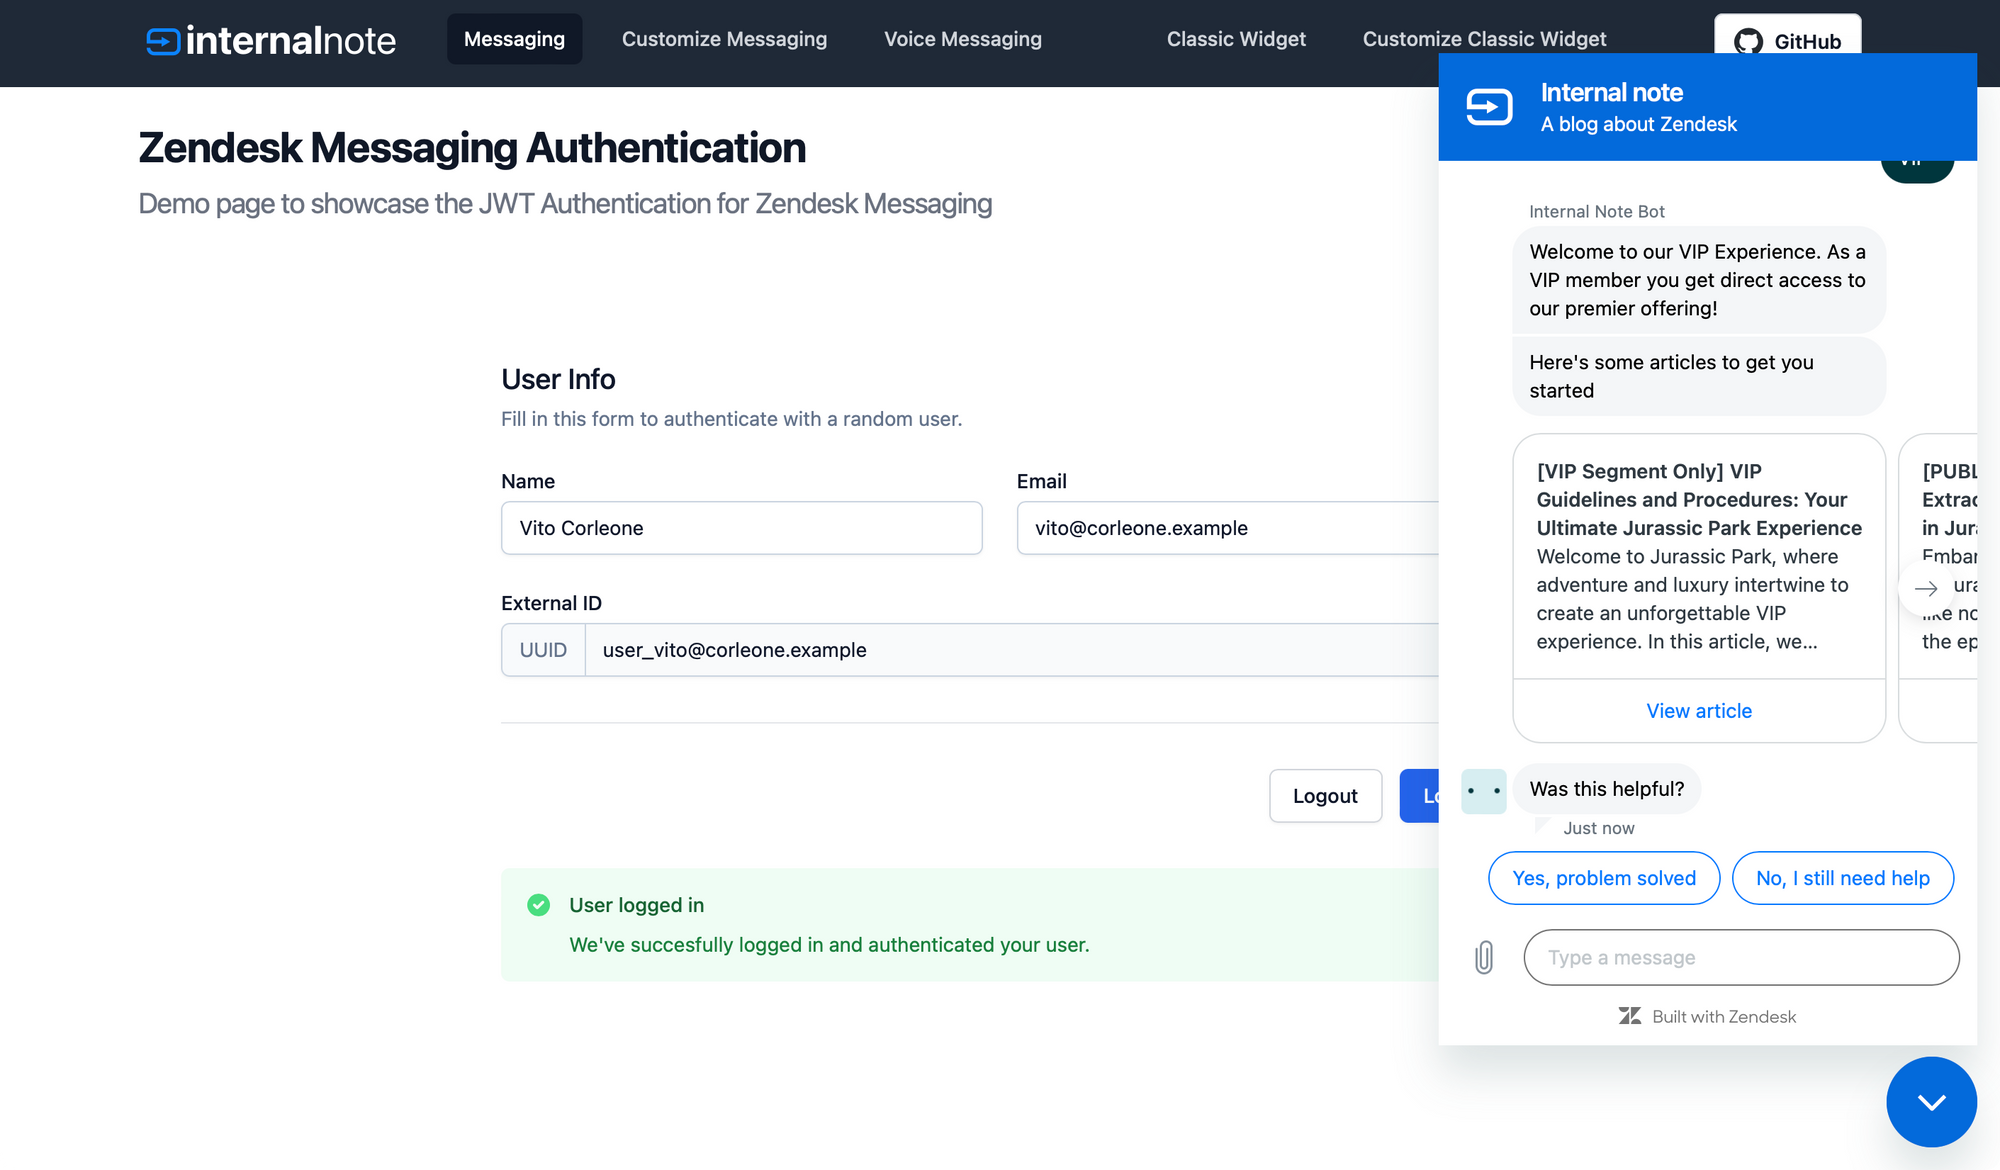Screen dimensions: 2000x1170
Task: Click the Name input with Vito Corleone
Action: 741,528
